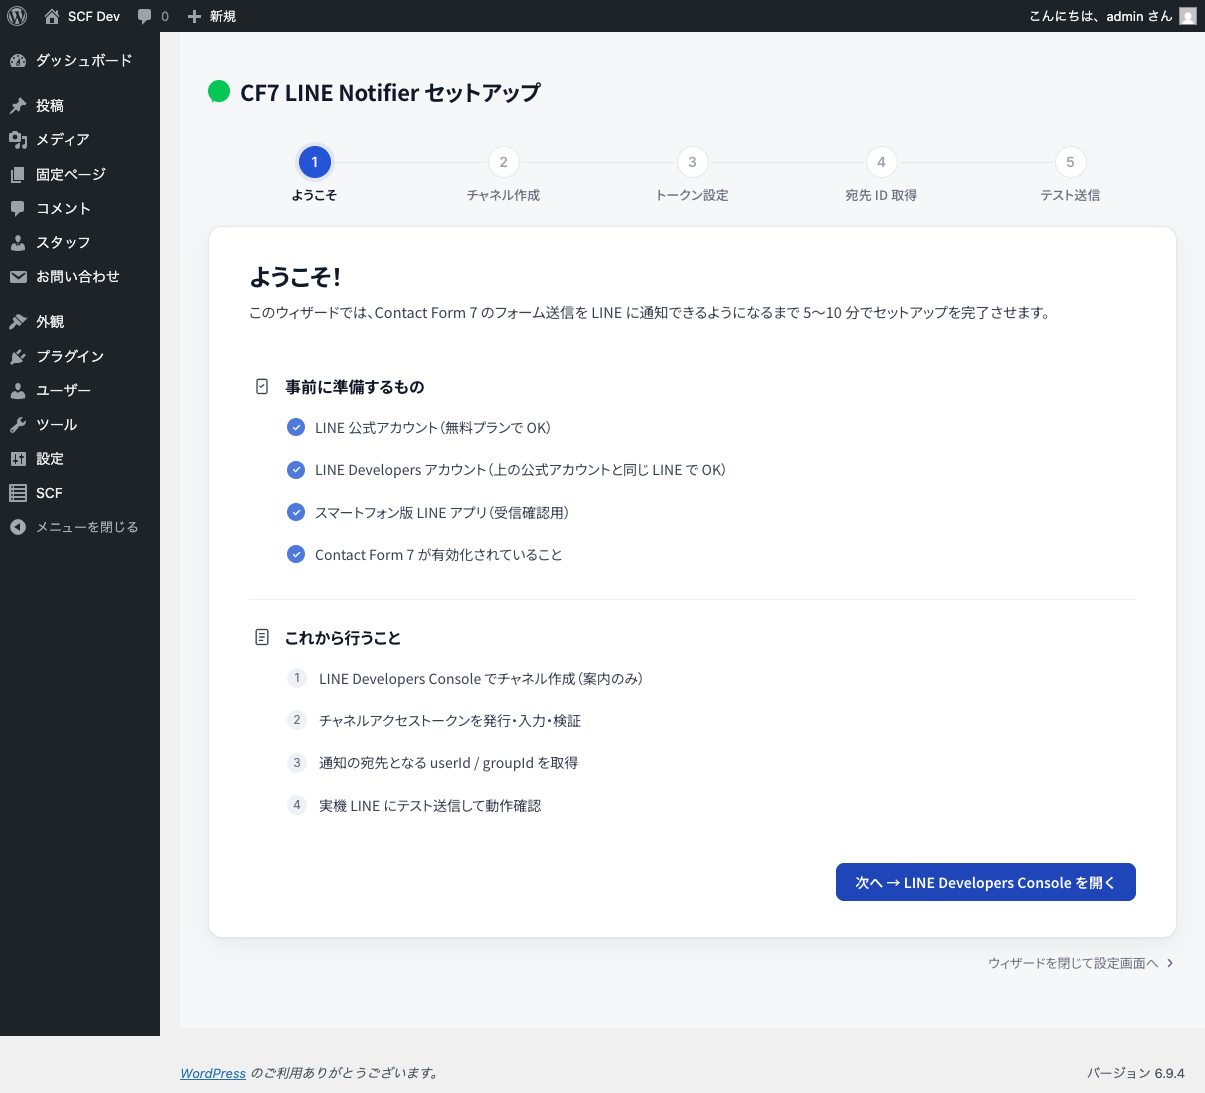Click the 固定ページ pages icon

(x=18, y=175)
